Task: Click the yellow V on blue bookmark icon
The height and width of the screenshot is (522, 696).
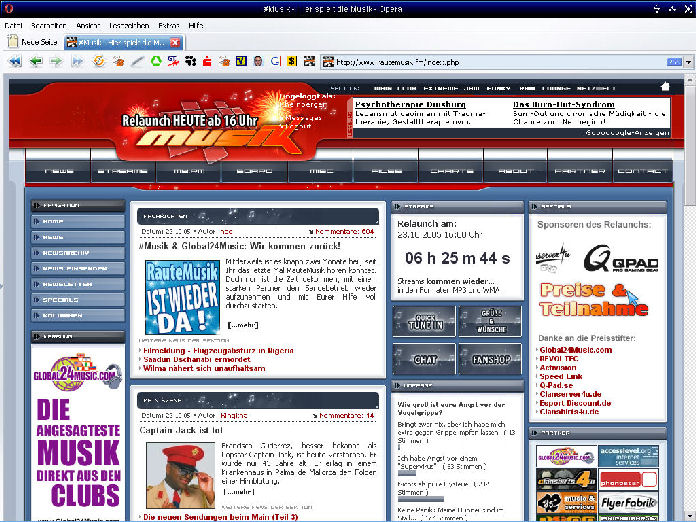Action: click(x=241, y=61)
